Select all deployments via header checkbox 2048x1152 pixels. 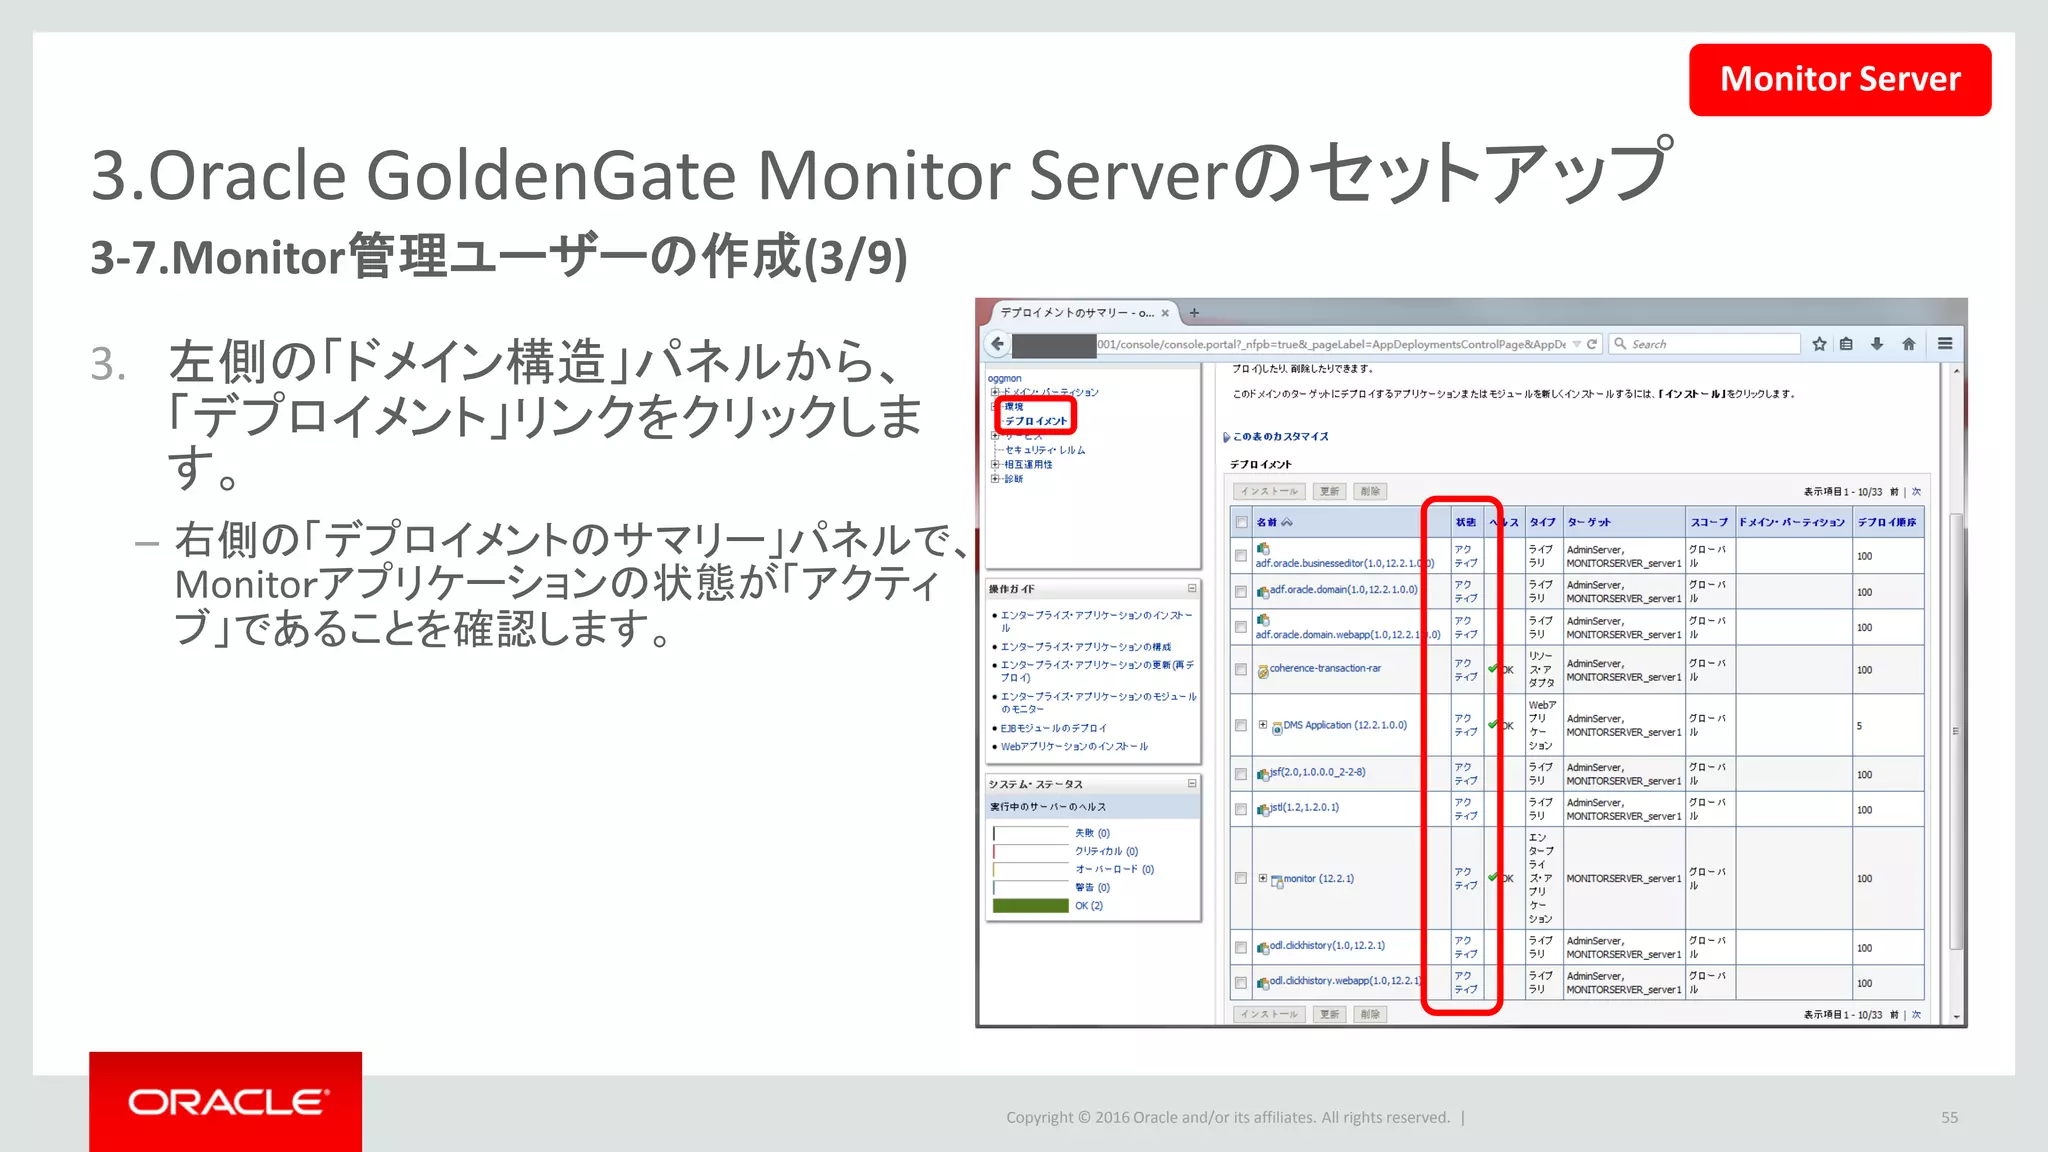[1241, 522]
